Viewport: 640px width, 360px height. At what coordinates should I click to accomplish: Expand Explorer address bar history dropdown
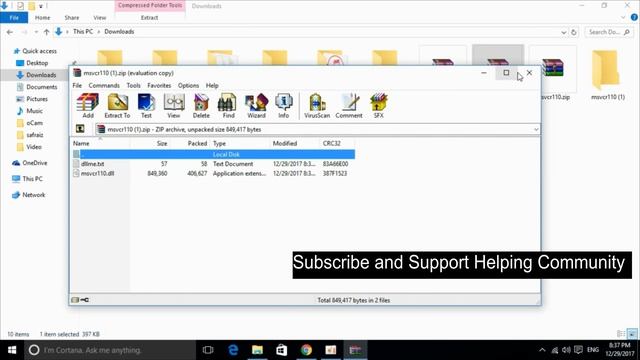click(564, 32)
